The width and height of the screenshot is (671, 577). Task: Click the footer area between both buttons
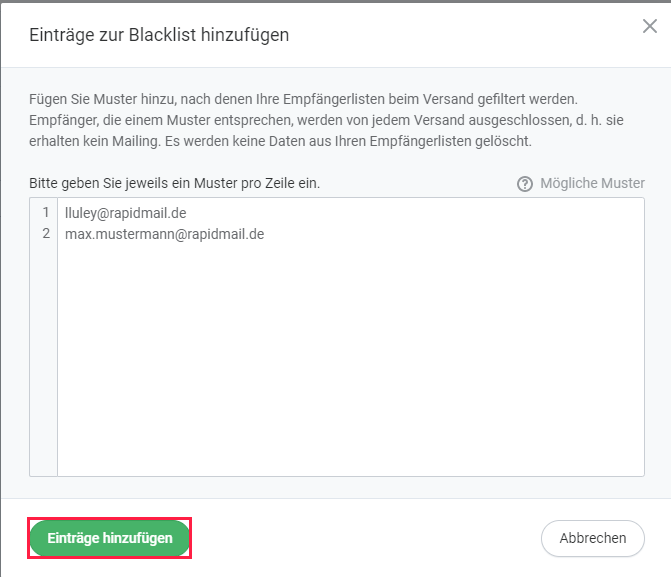366,538
